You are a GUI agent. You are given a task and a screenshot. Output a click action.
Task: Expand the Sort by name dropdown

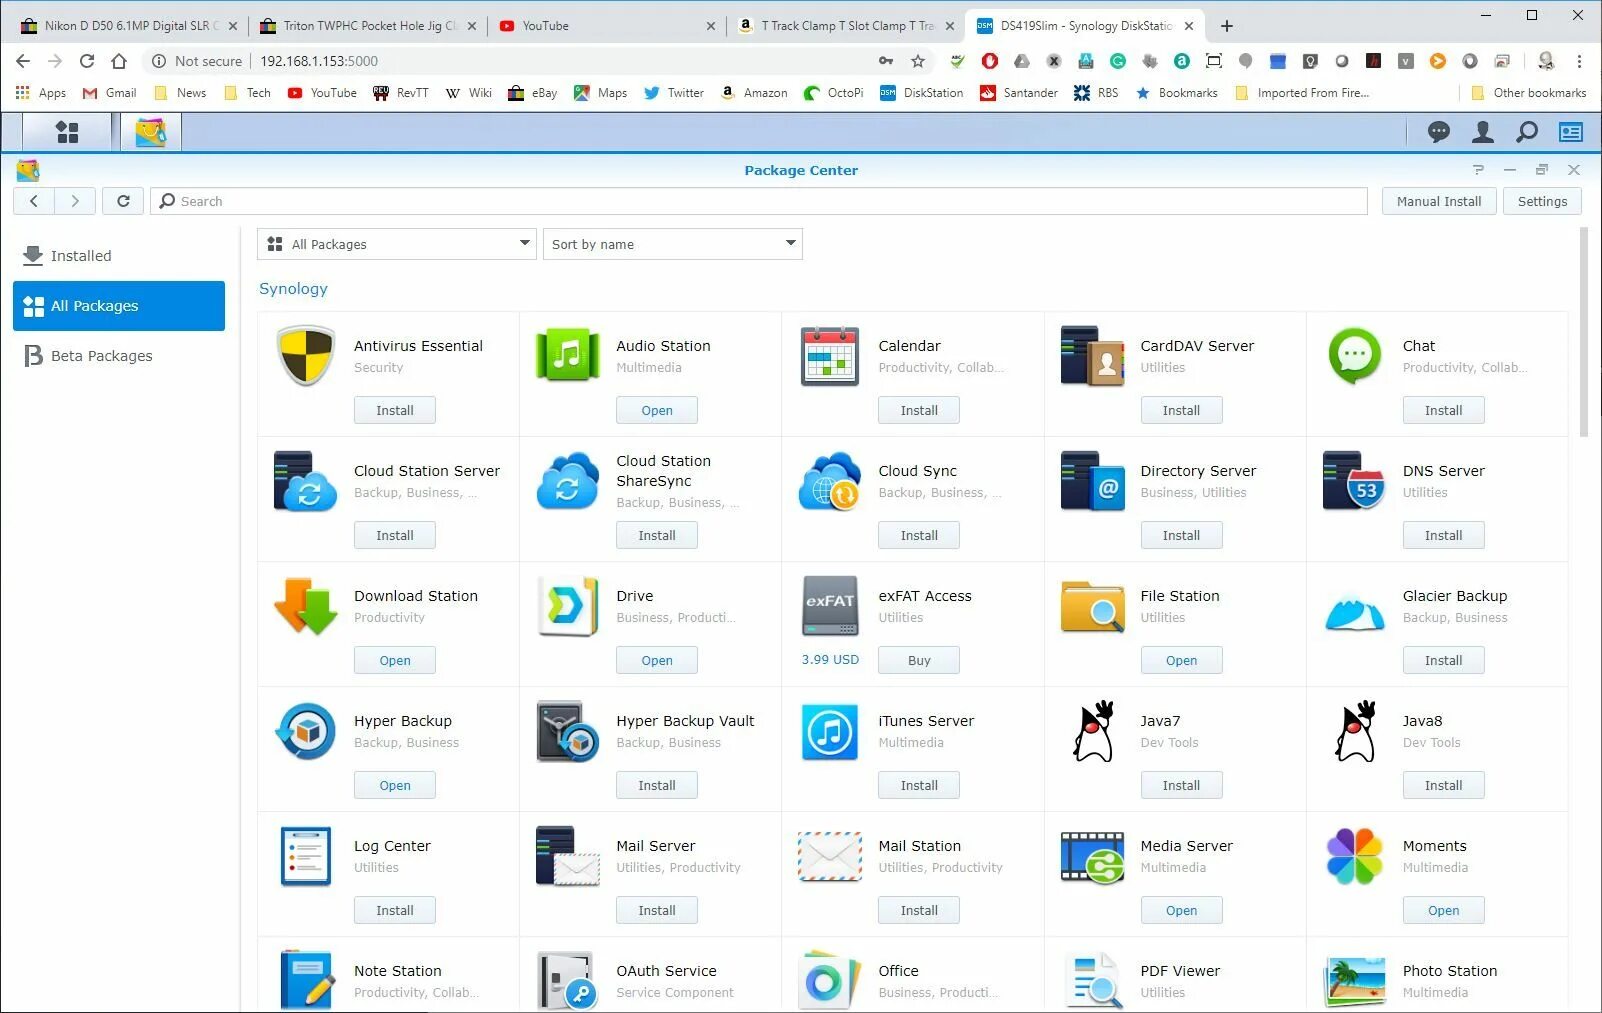[x=673, y=244]
